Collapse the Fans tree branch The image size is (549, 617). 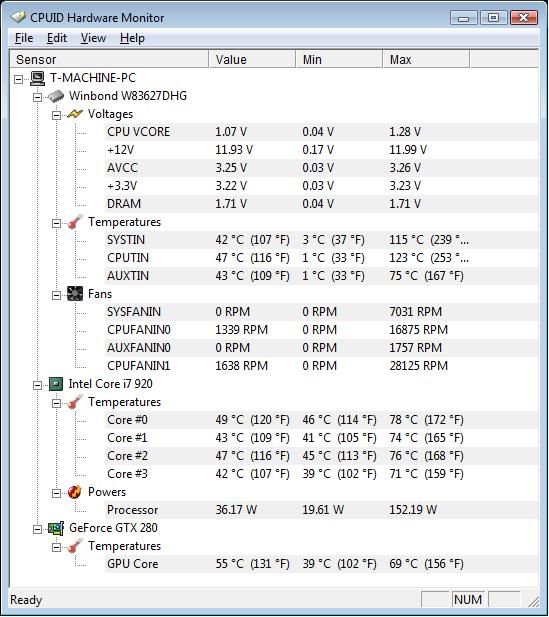[56, 295]
